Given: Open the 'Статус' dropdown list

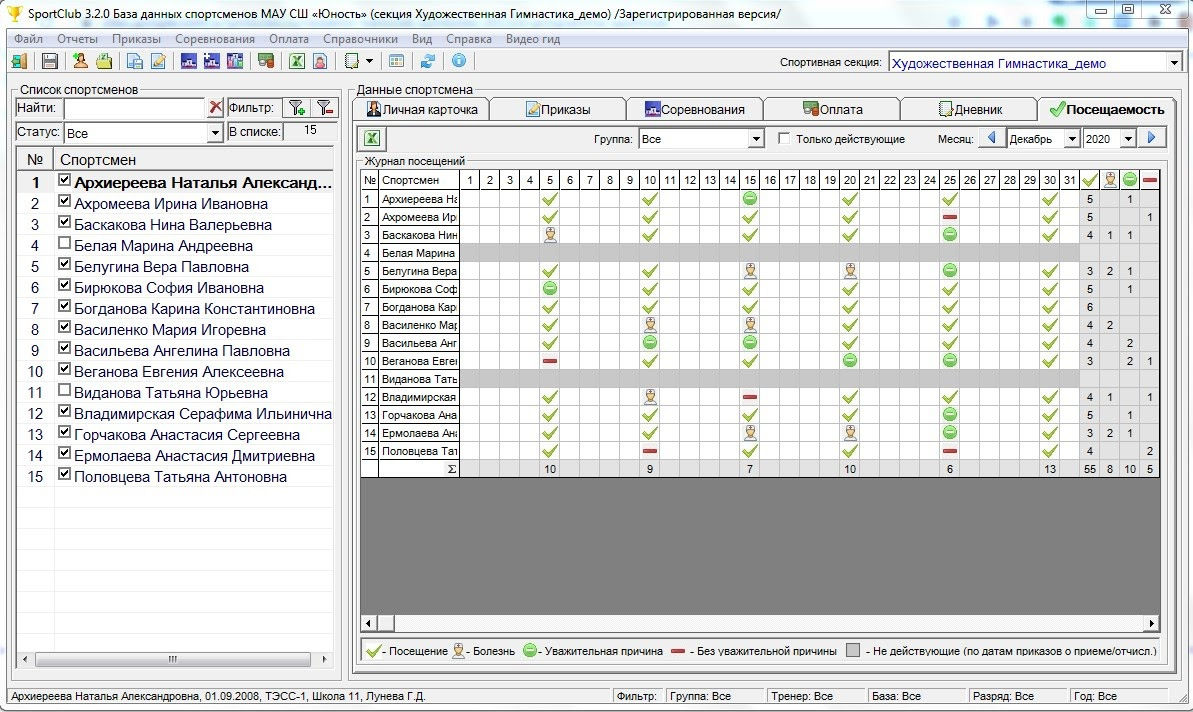Looking at the screenshot, I should (x=215, y=133).
